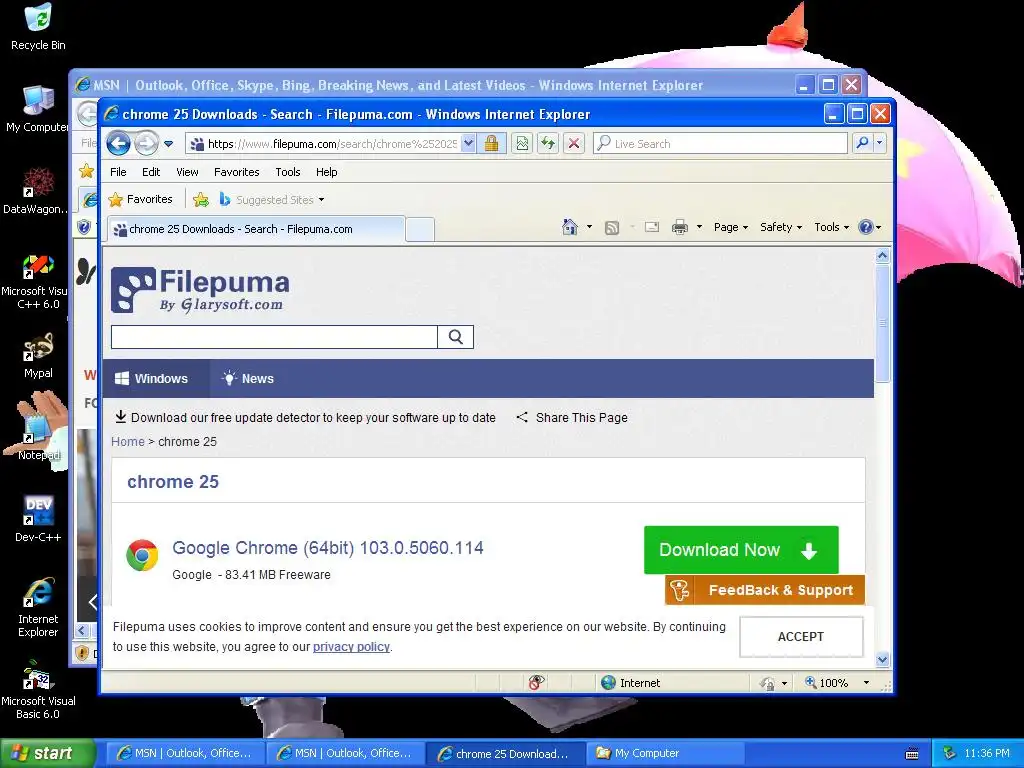The width and height of the screenshot is (1024, 768).
Task: Open Google Chrome (64bit) 103.0.5060.114 link
Action: coord(328,548)
